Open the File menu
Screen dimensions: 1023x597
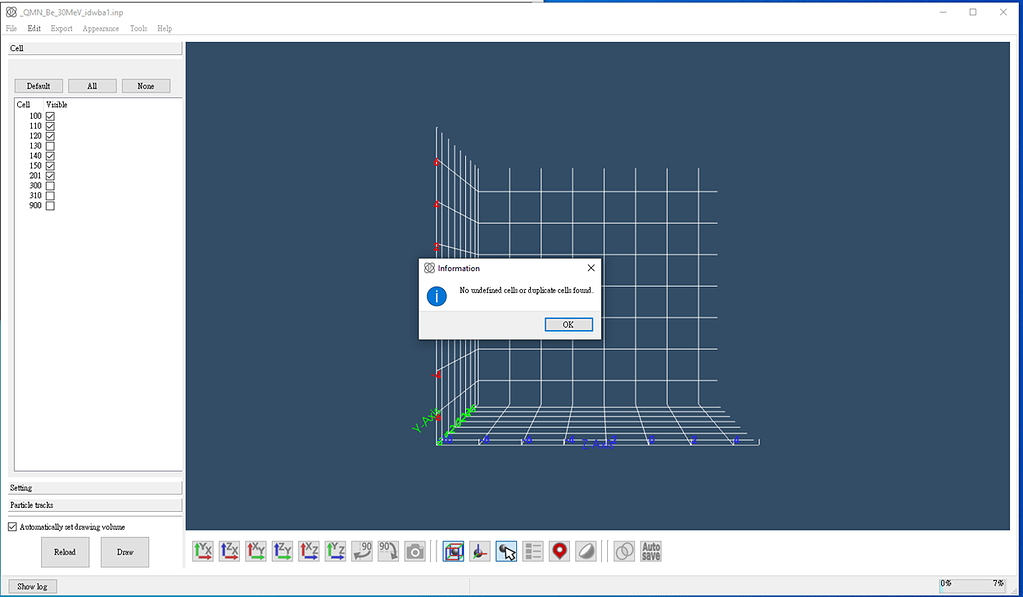[x=12, y=29]
